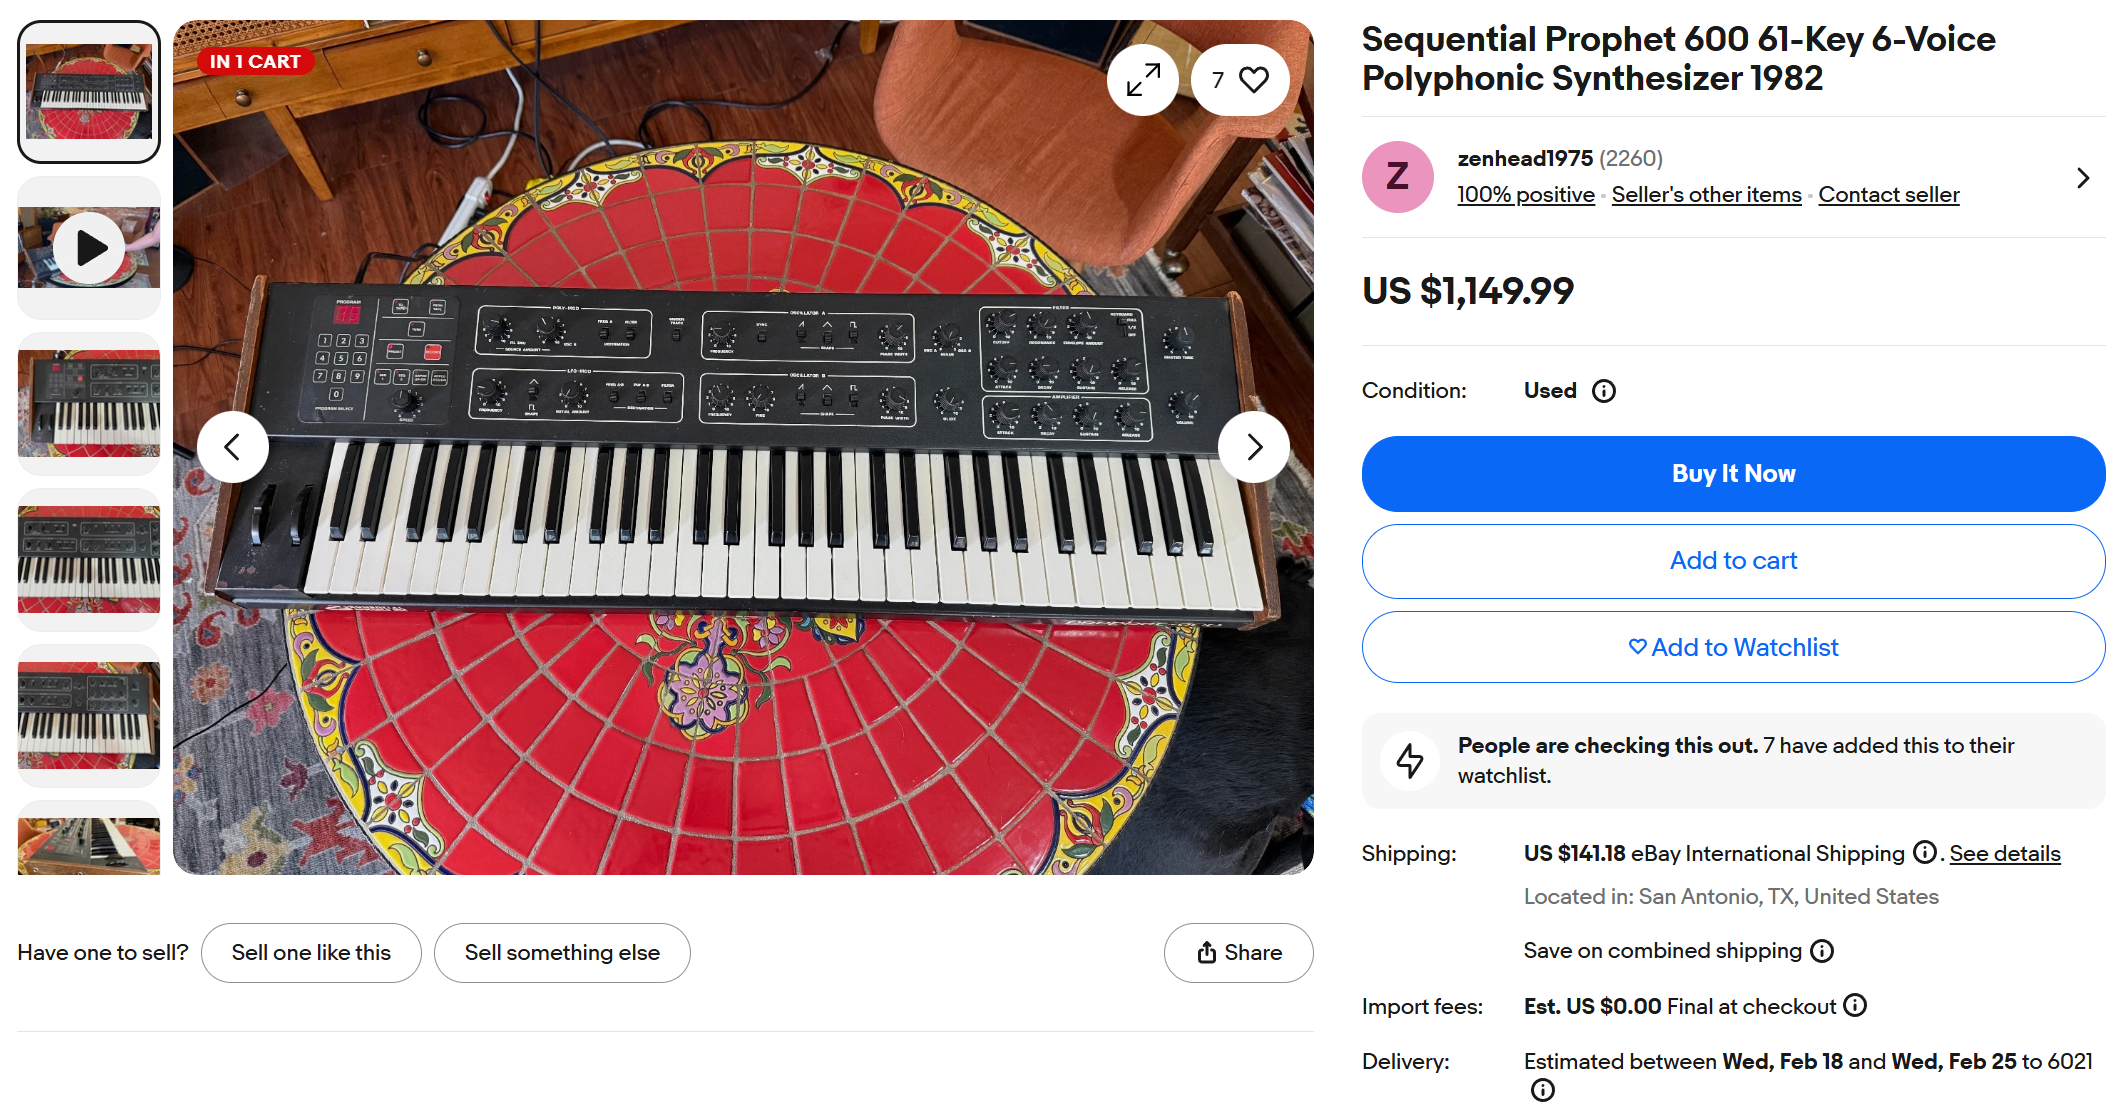Go to the next product image
Image resolution: width=2113 pixels, height=1114 pixels.
pyautogui.click(x=1254, y=447)
